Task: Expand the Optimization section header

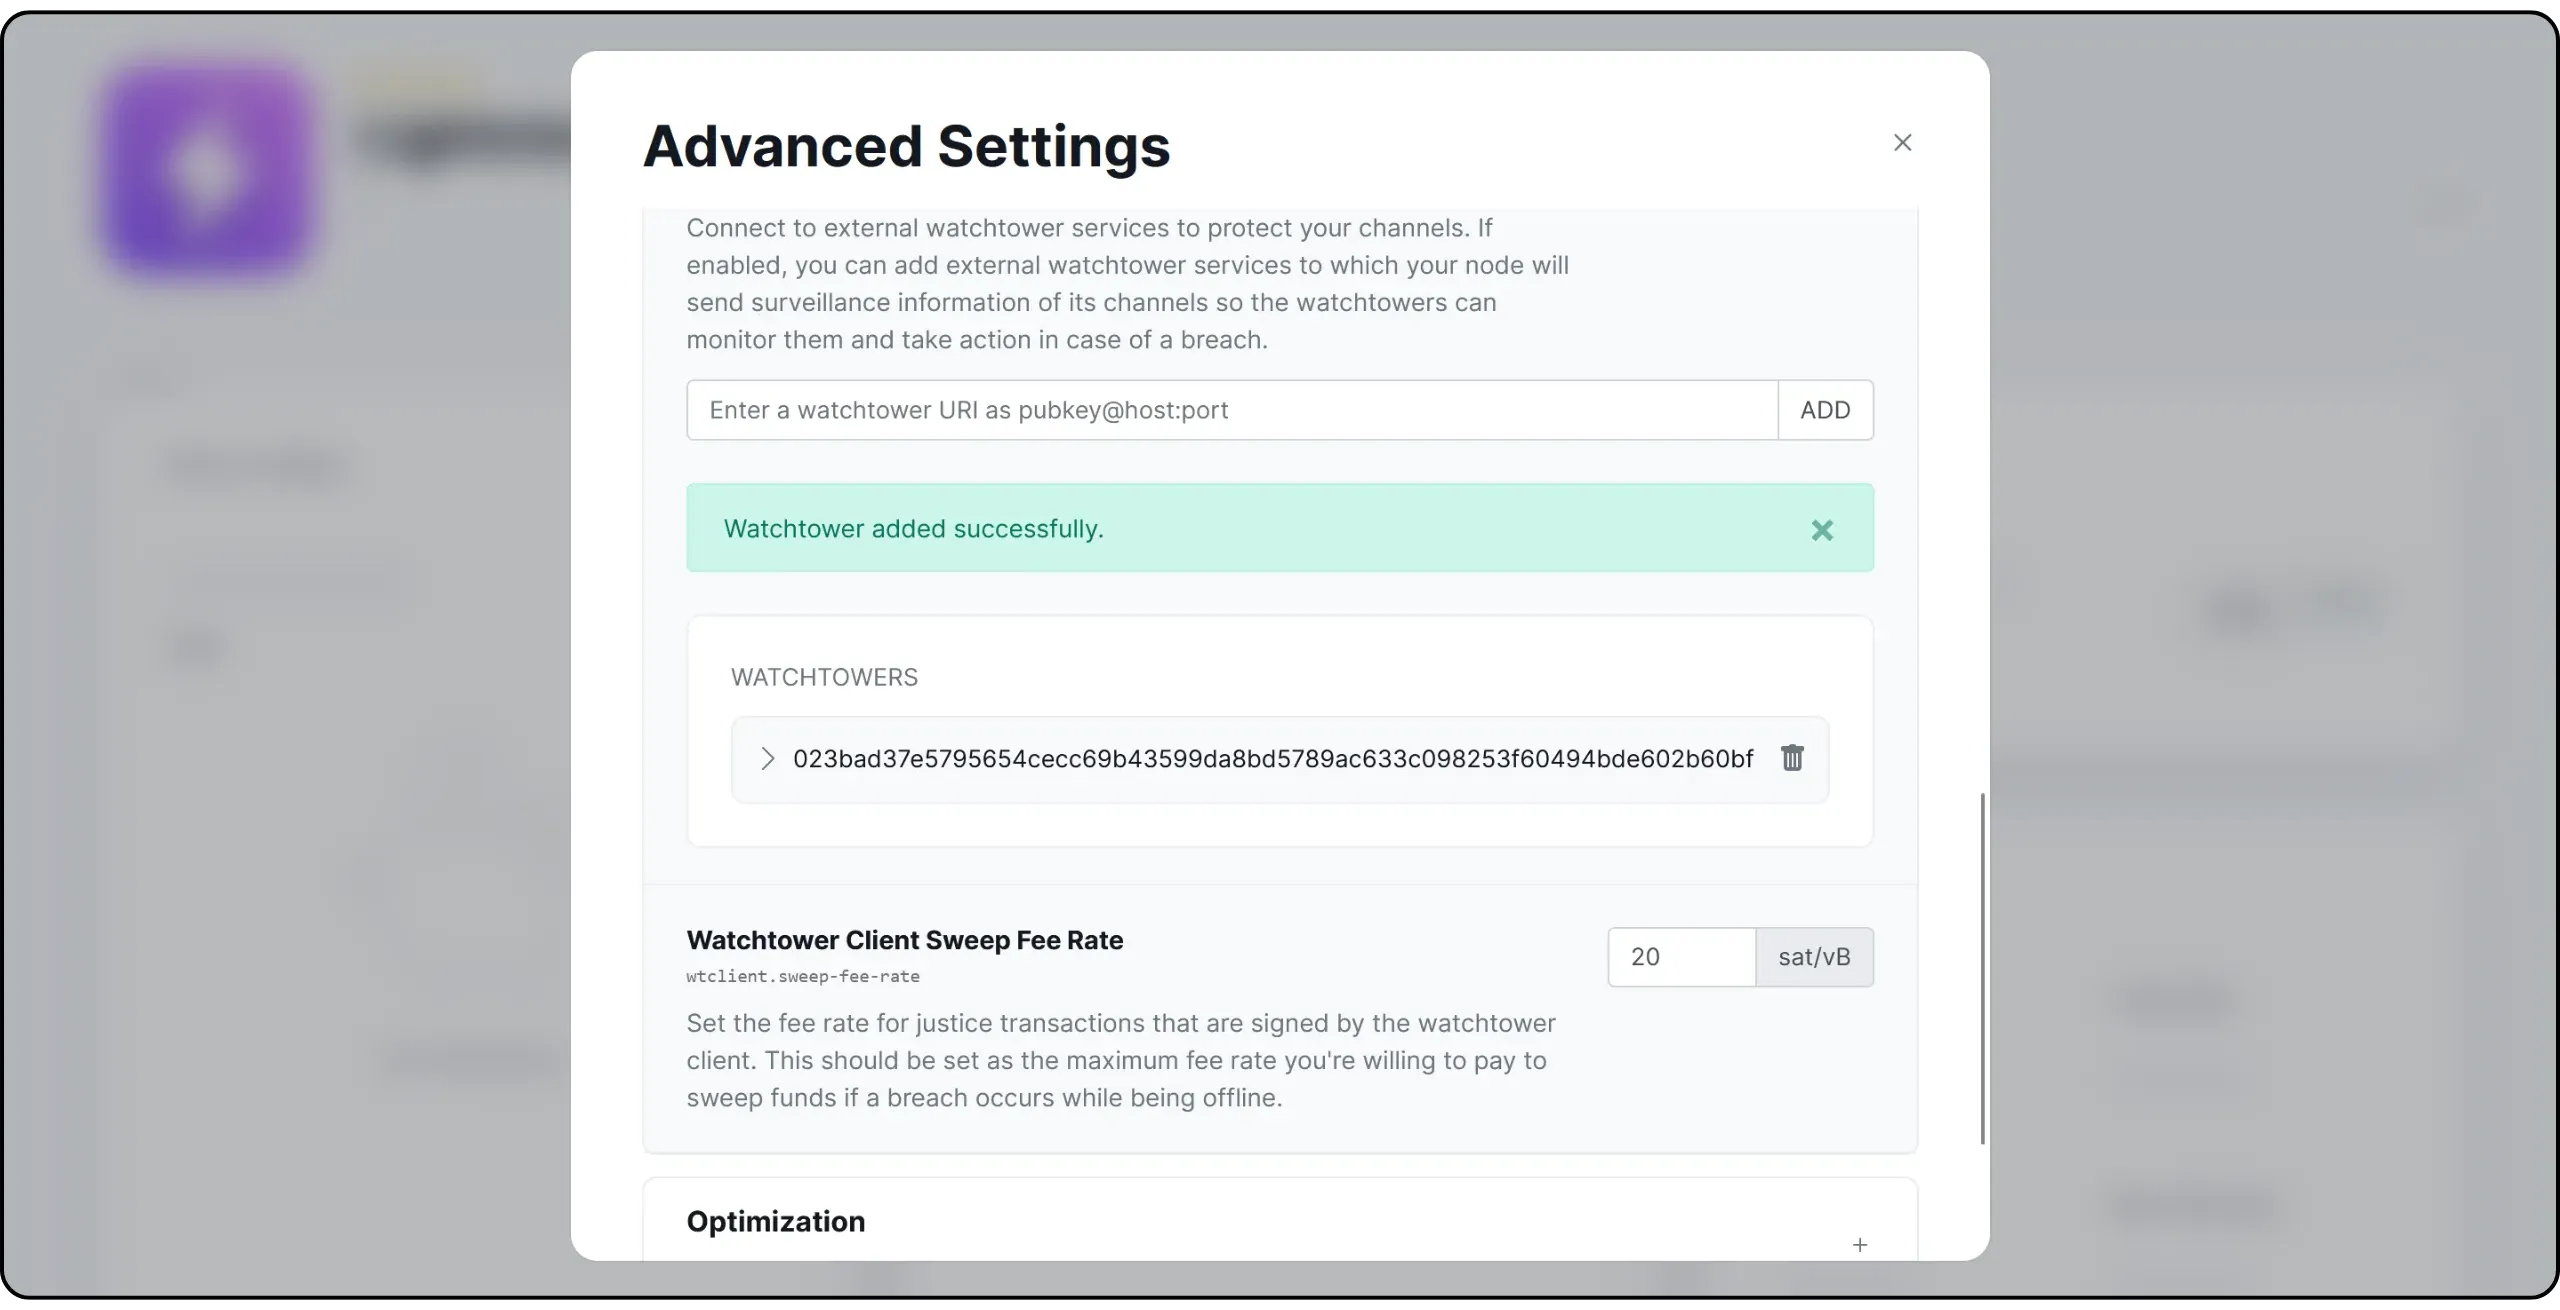Action: 776,1221
